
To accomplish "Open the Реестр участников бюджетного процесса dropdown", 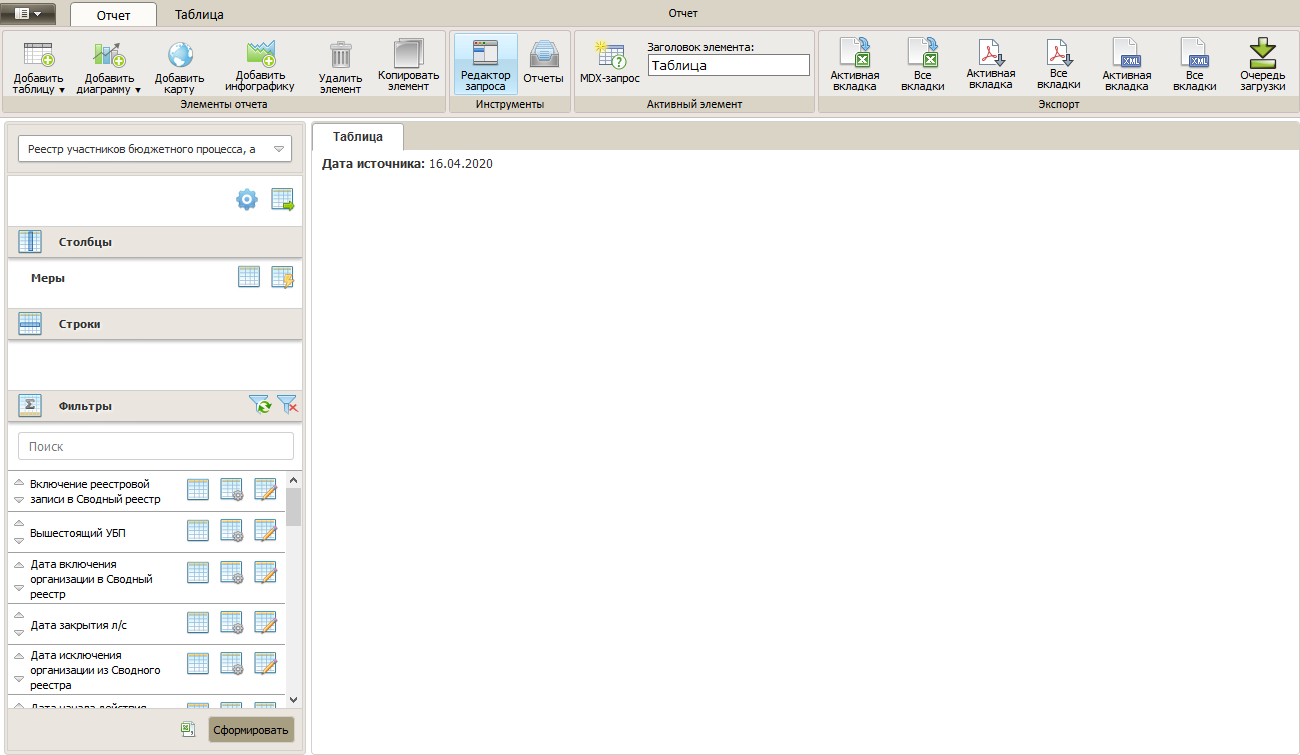I will 155,149.
